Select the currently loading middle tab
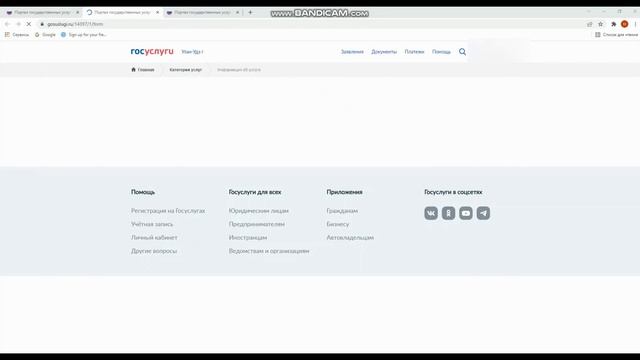This screenshot has height=360, width=640. (x=122, y=13)
